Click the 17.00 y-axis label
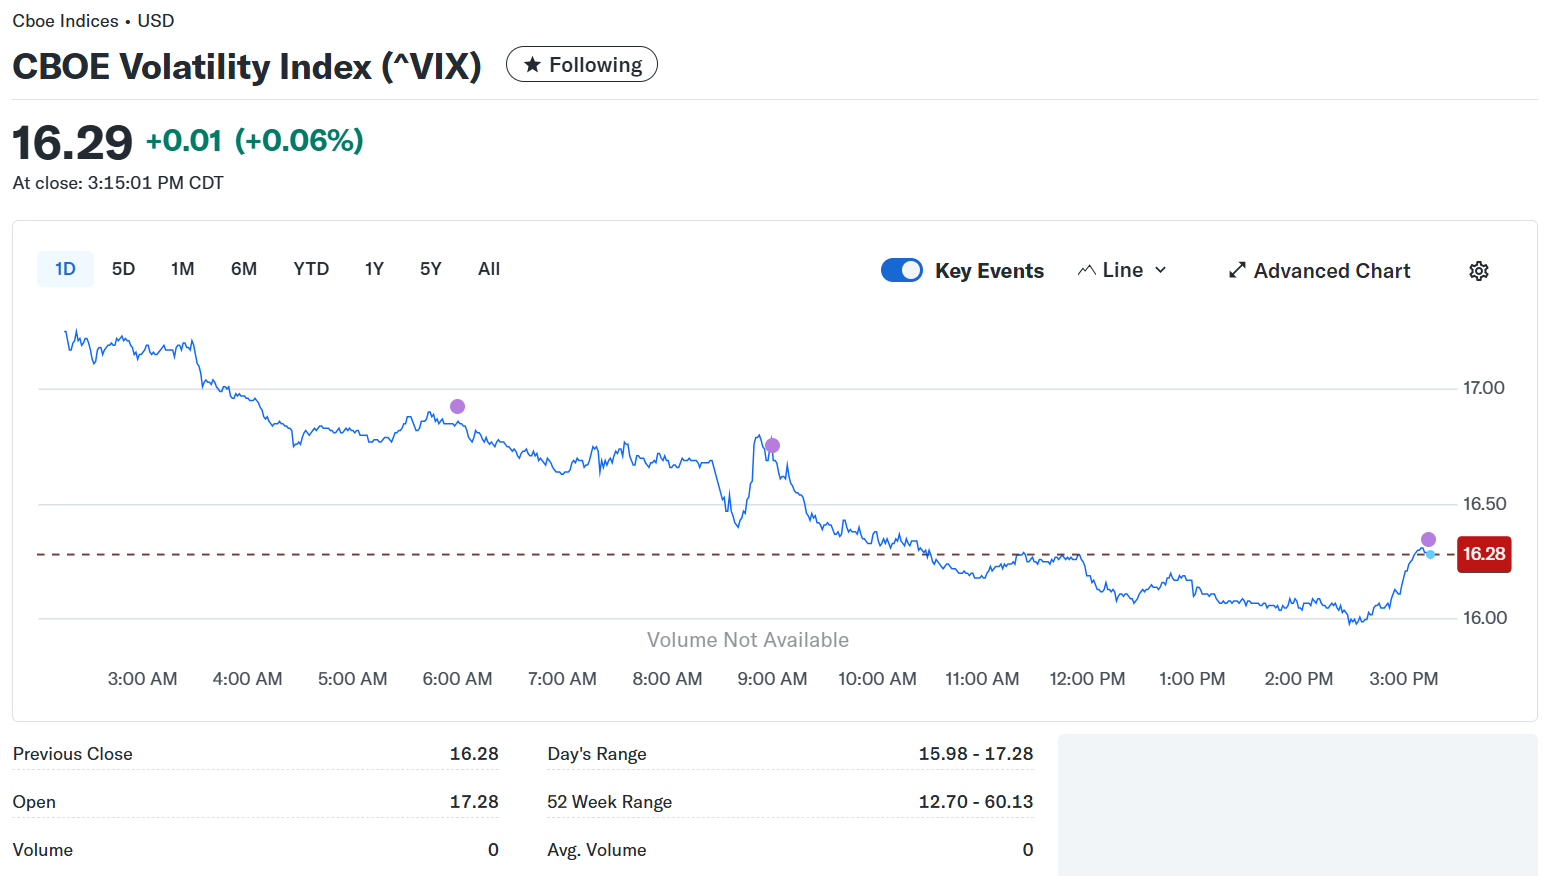 tap(1484, 388)
